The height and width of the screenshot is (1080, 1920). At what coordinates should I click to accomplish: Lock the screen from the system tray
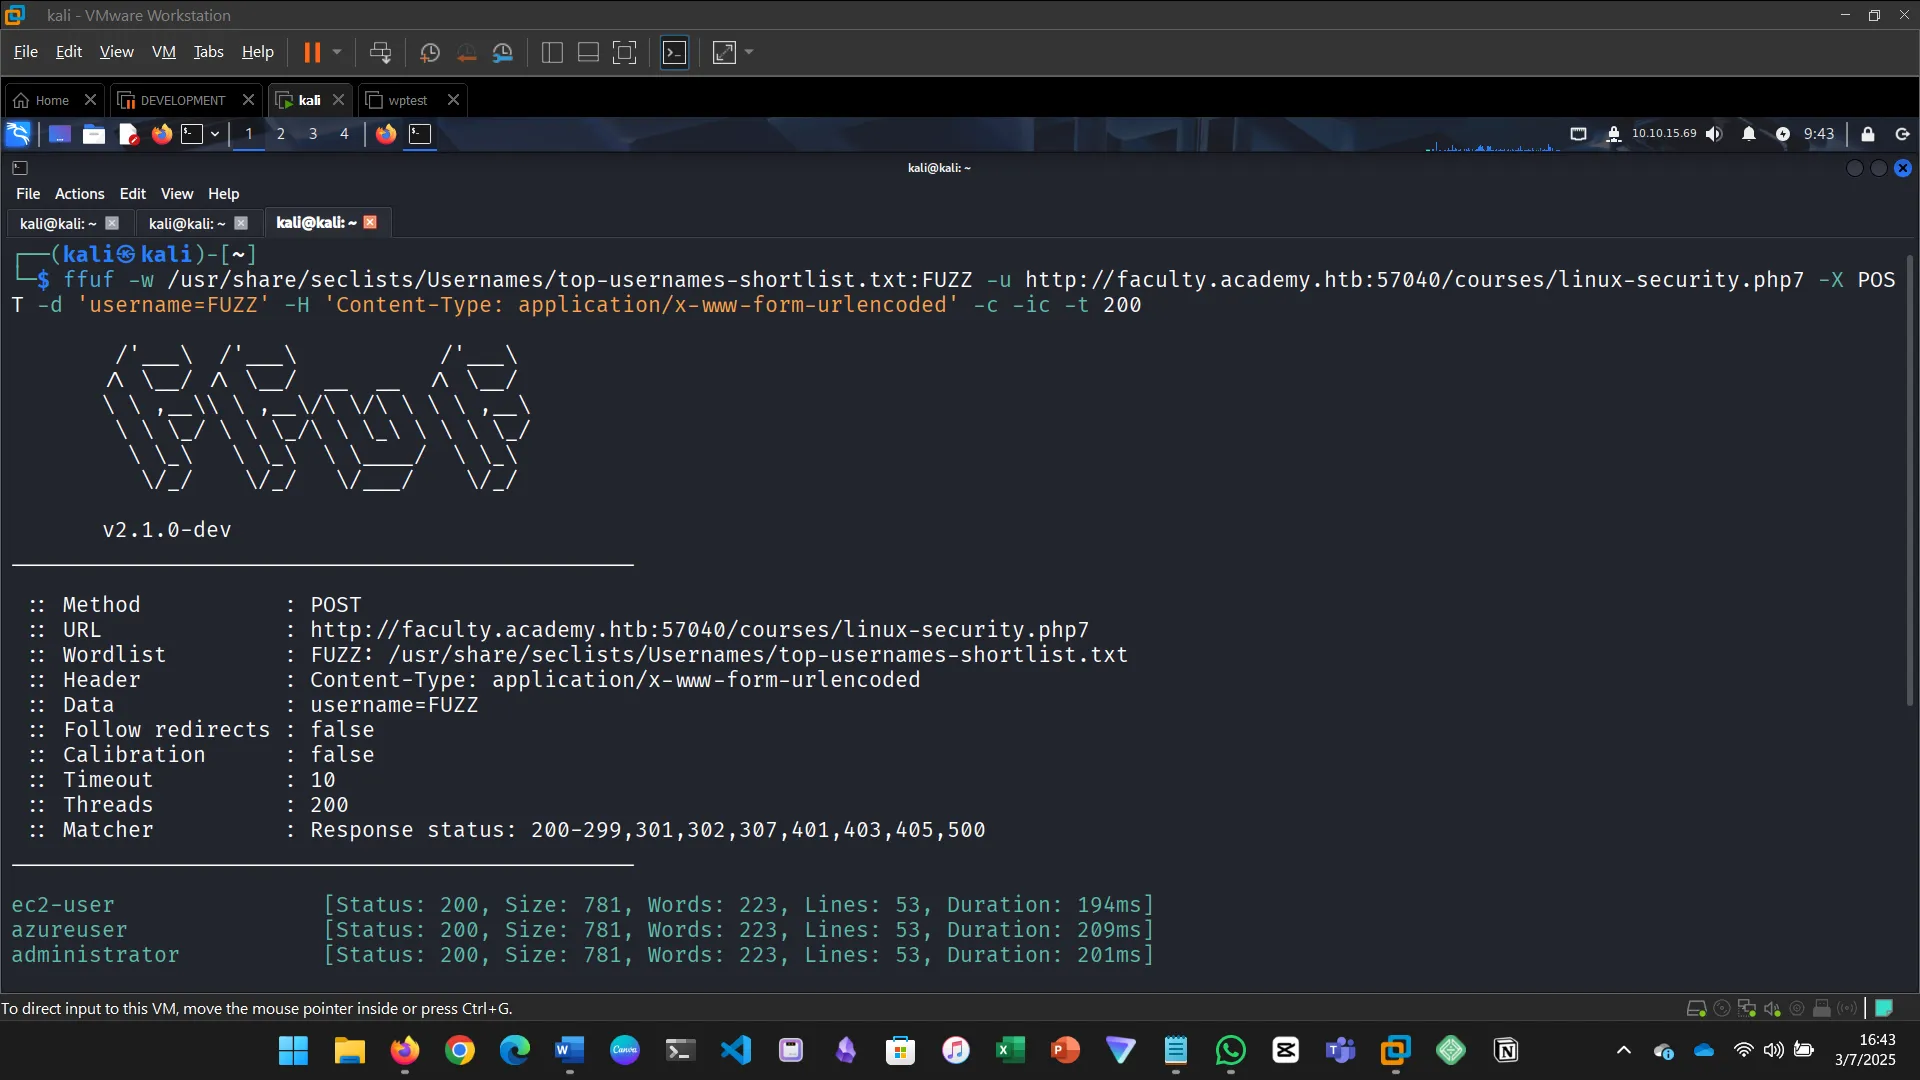1866,134
